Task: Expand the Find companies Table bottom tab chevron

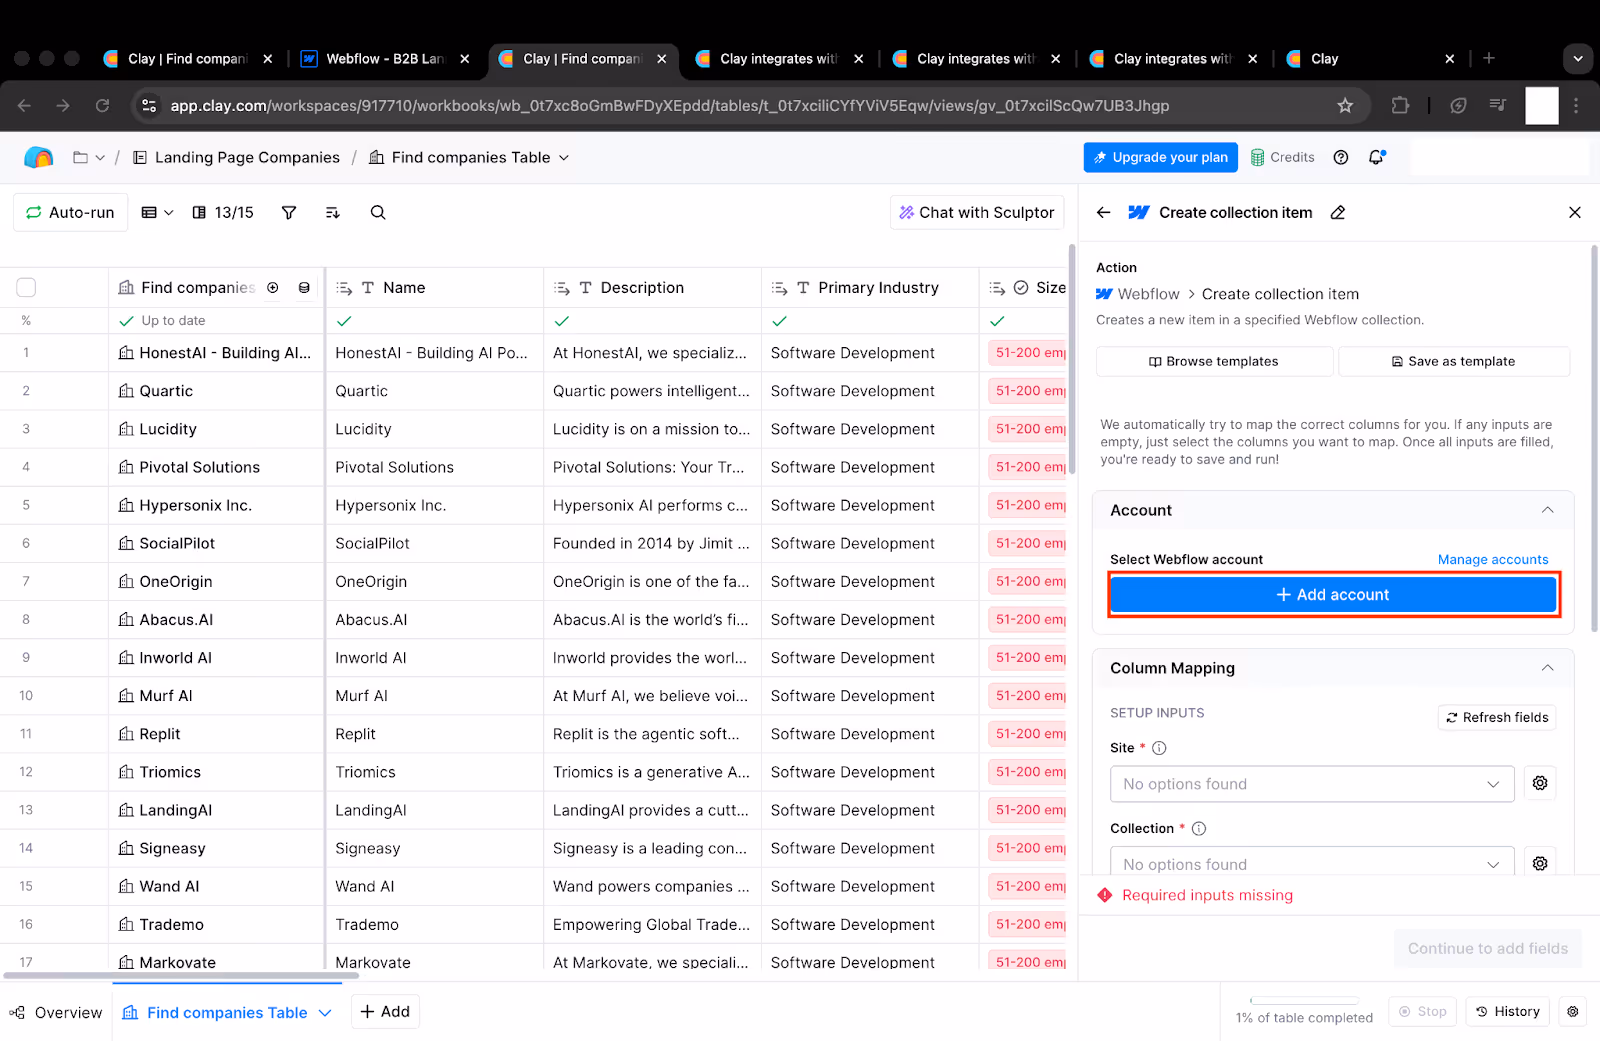Action: [x=325, y=1012]
